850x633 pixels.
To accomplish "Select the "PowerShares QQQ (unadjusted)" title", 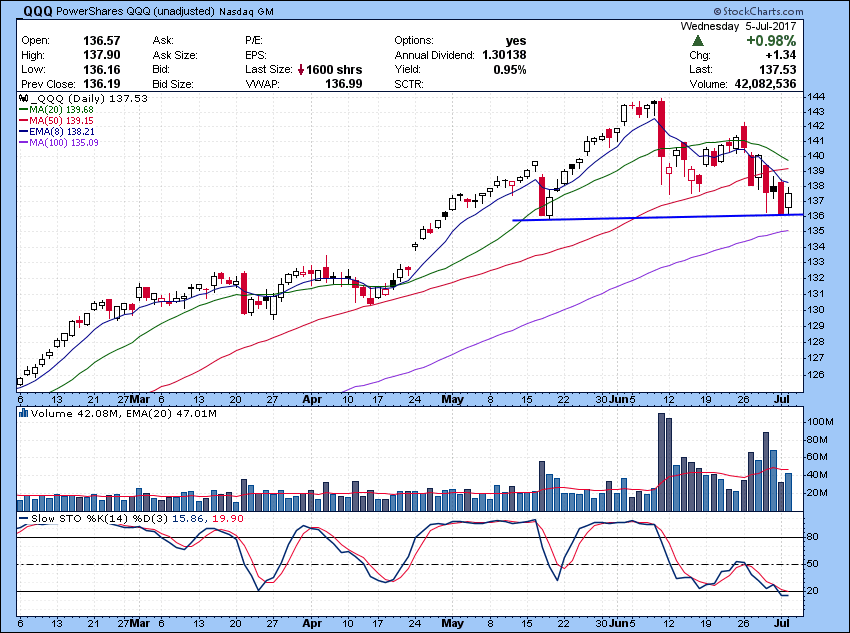I will [135, 11].
